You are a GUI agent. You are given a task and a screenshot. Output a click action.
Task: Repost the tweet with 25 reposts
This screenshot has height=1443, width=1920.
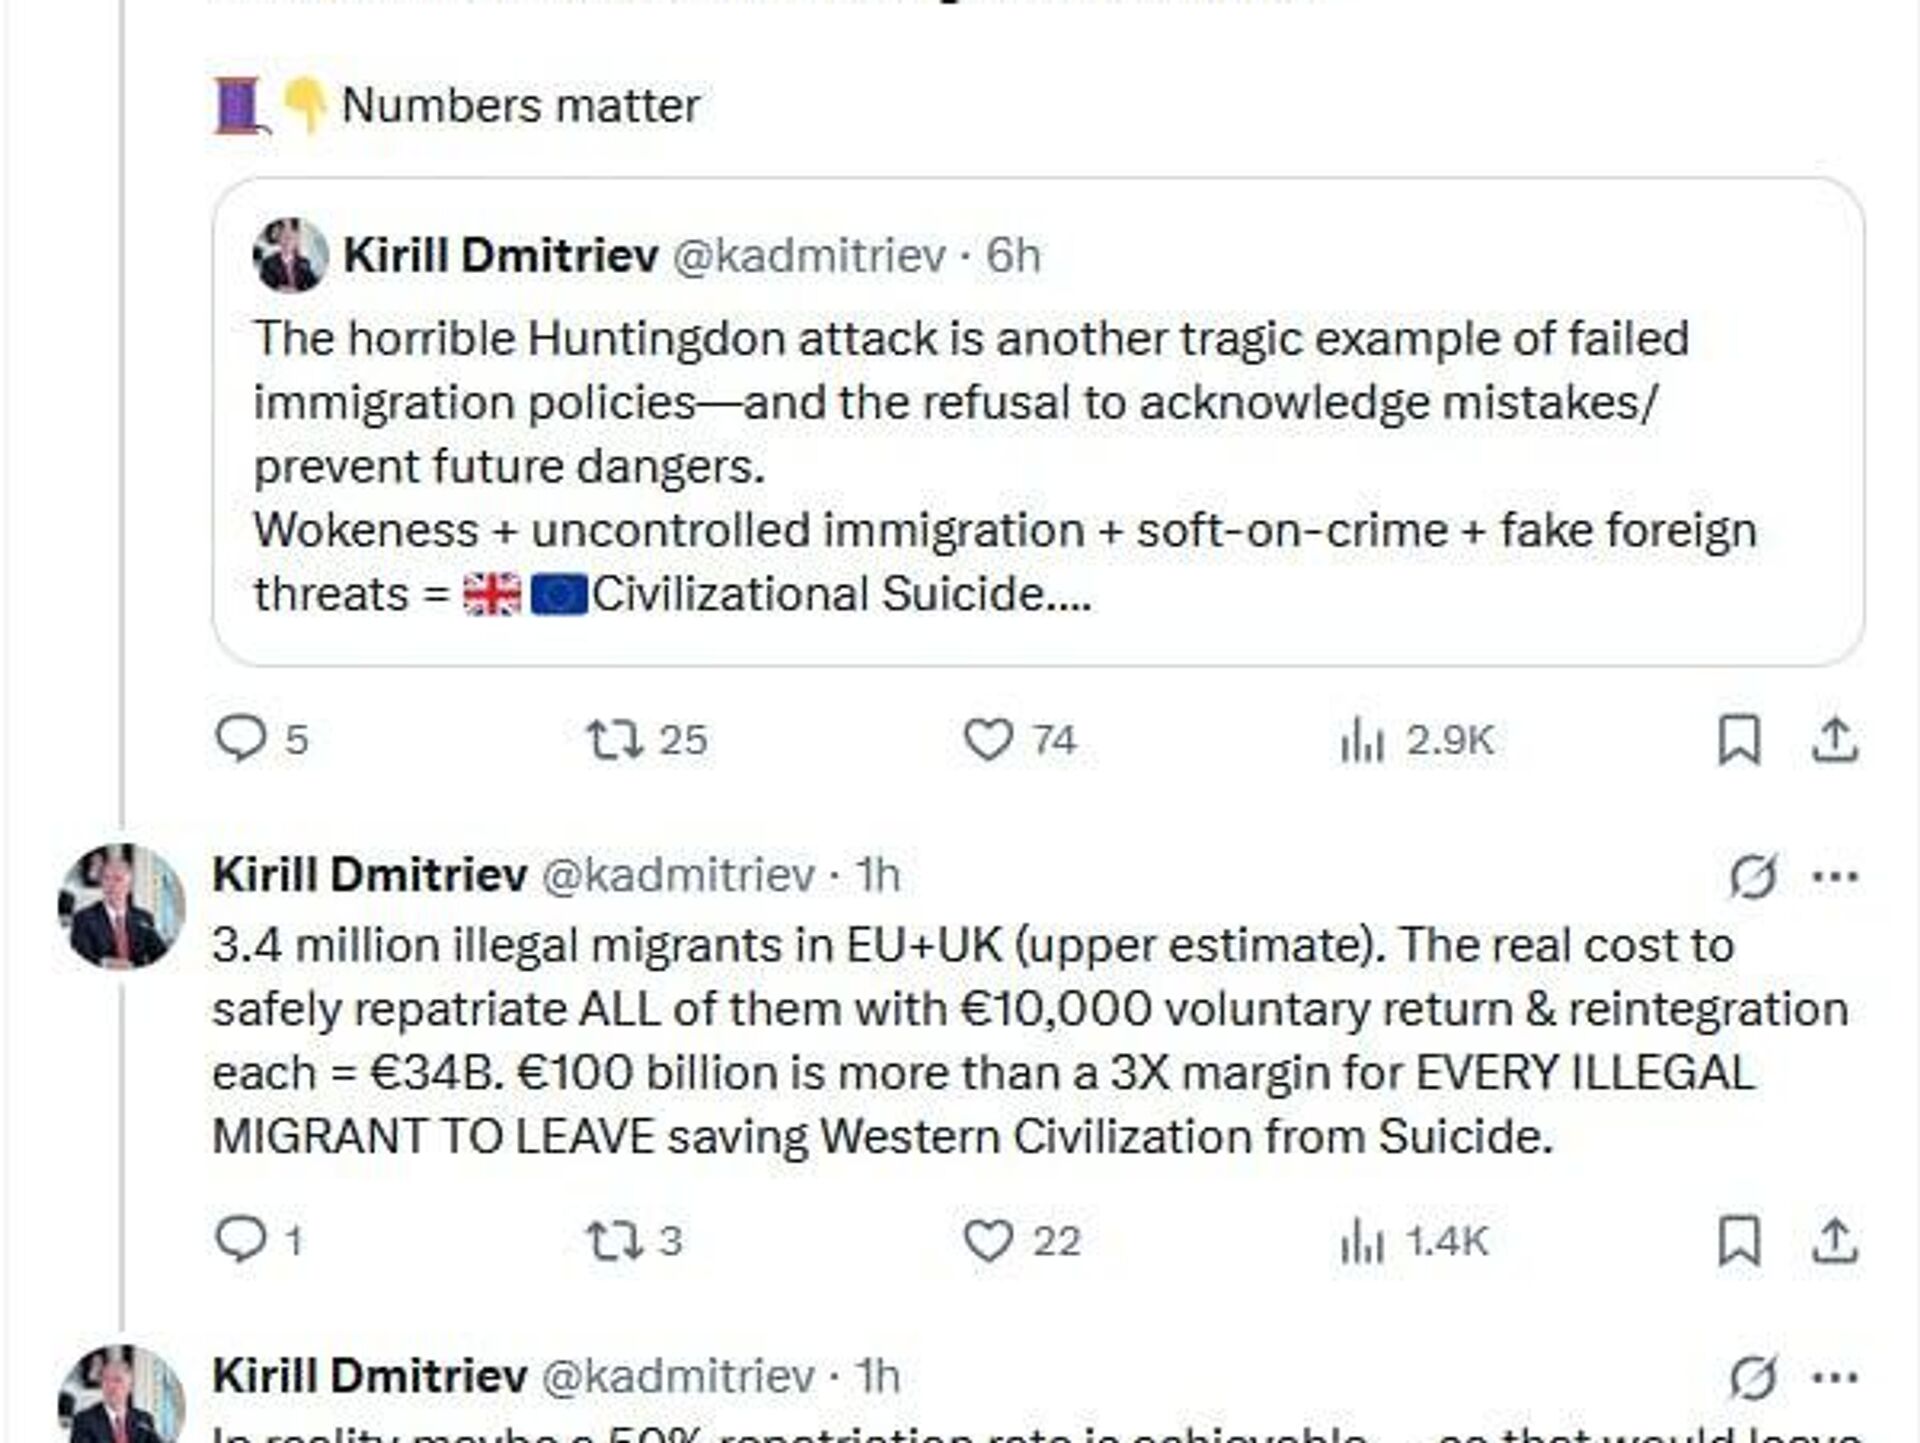(x=614, y=740)
